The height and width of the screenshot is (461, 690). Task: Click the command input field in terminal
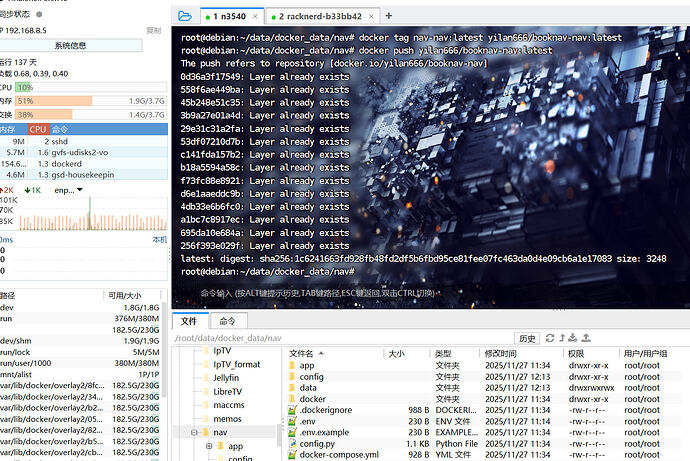pos(321,293)
